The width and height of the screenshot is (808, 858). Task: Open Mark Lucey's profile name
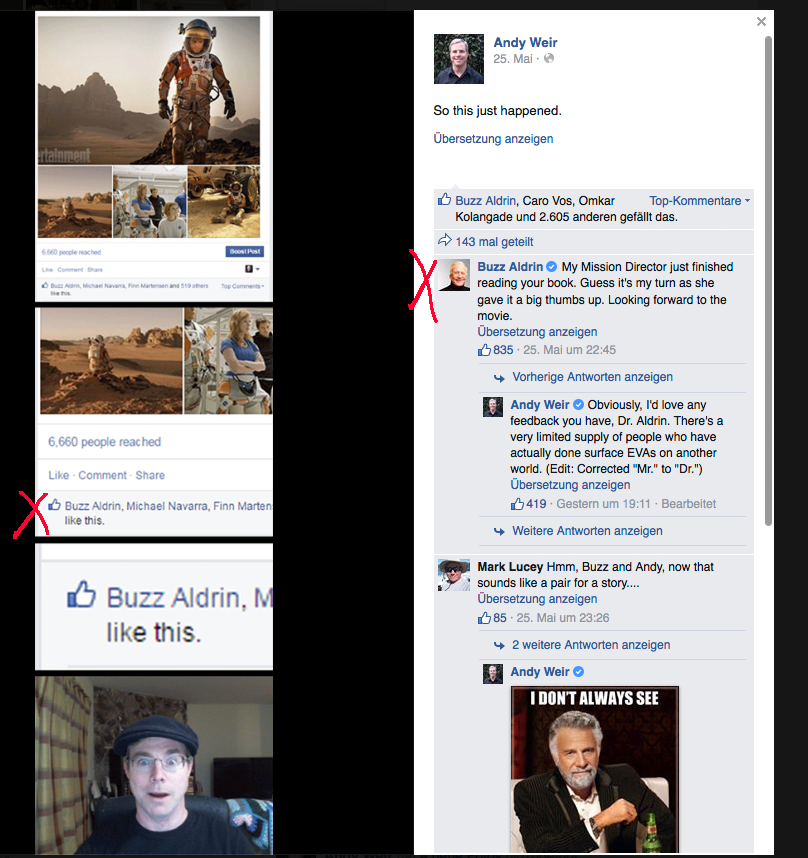pos(510,566)
